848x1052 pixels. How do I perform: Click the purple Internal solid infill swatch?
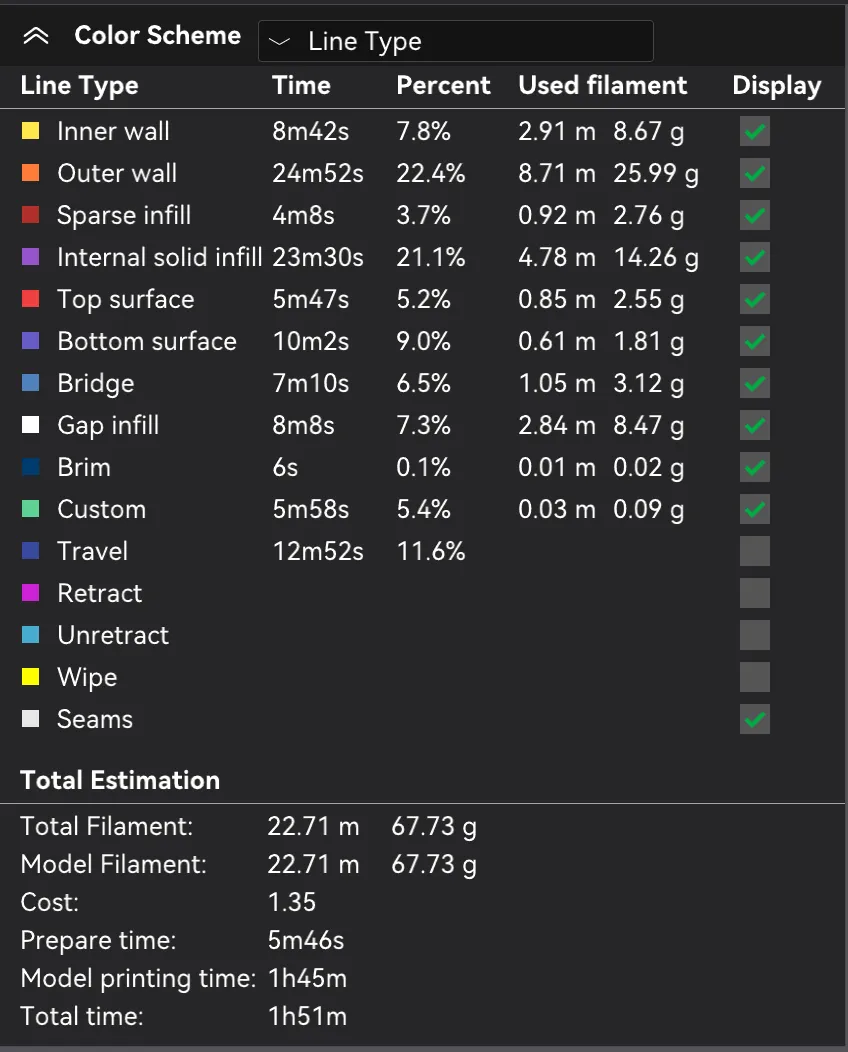(31, 257)
